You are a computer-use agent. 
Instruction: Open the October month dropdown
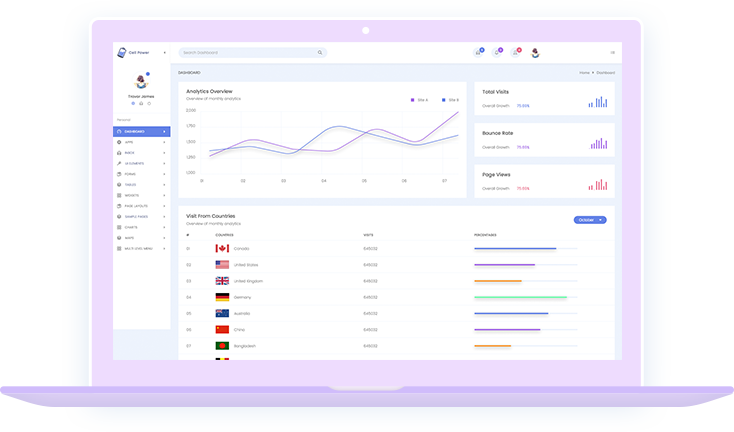(589, 219)
